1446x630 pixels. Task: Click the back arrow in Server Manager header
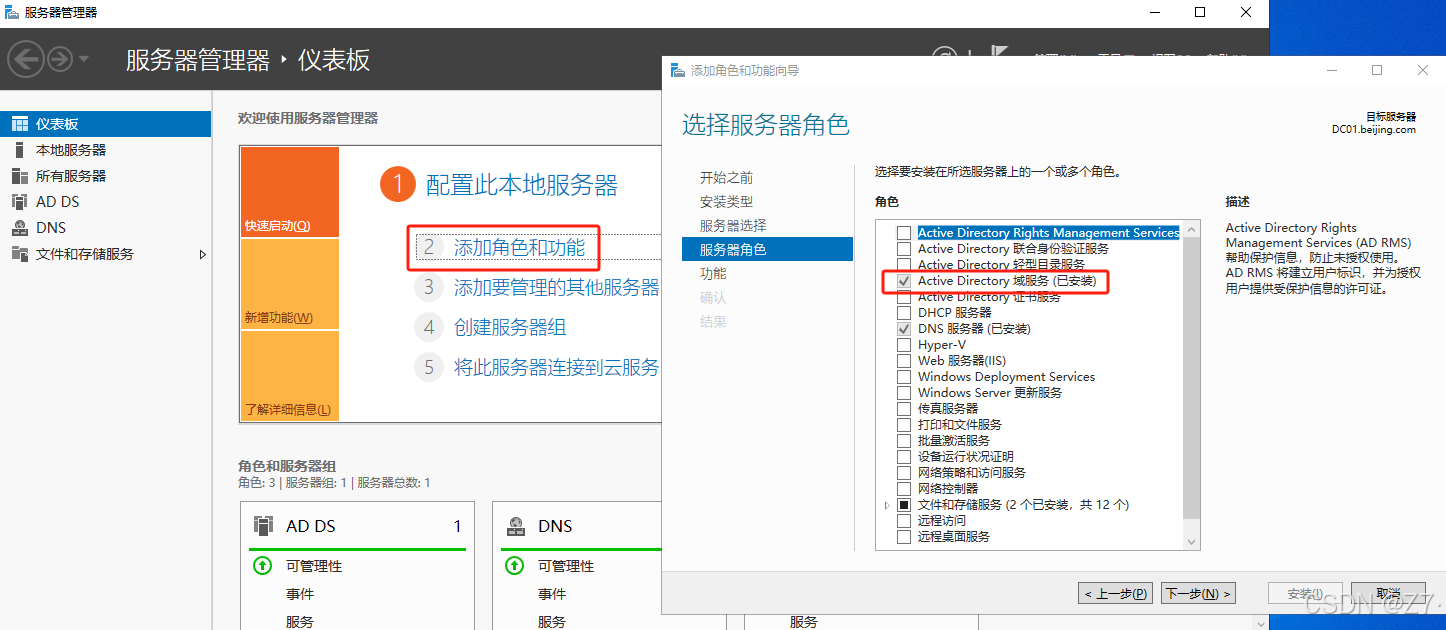click(x=25, y=60)
